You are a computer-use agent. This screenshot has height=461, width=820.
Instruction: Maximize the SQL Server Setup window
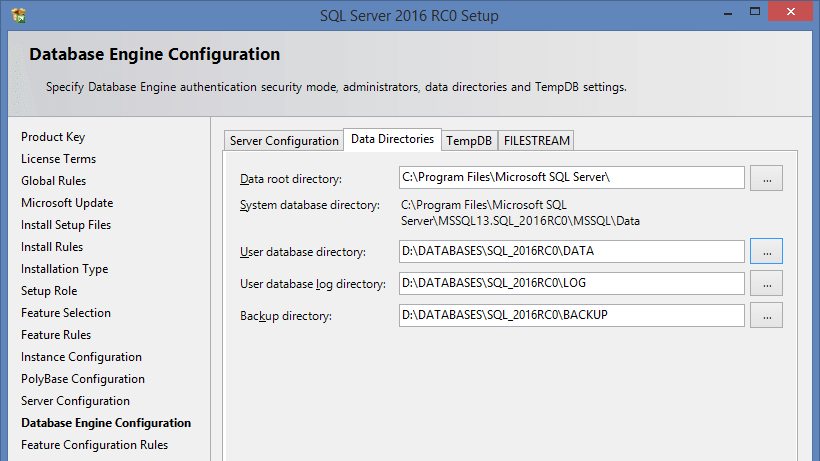coord(755,11)
